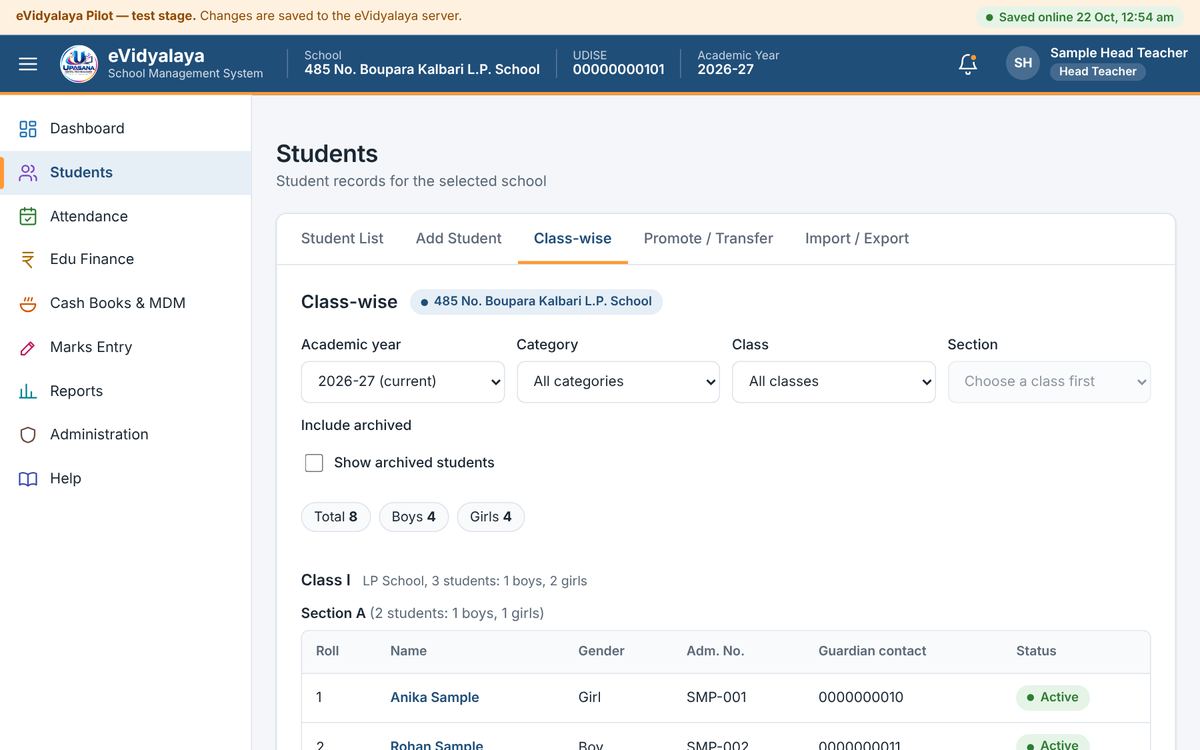Click the Section A heading text
This screenshot has width=1200, height=750.
coord(333,613)
